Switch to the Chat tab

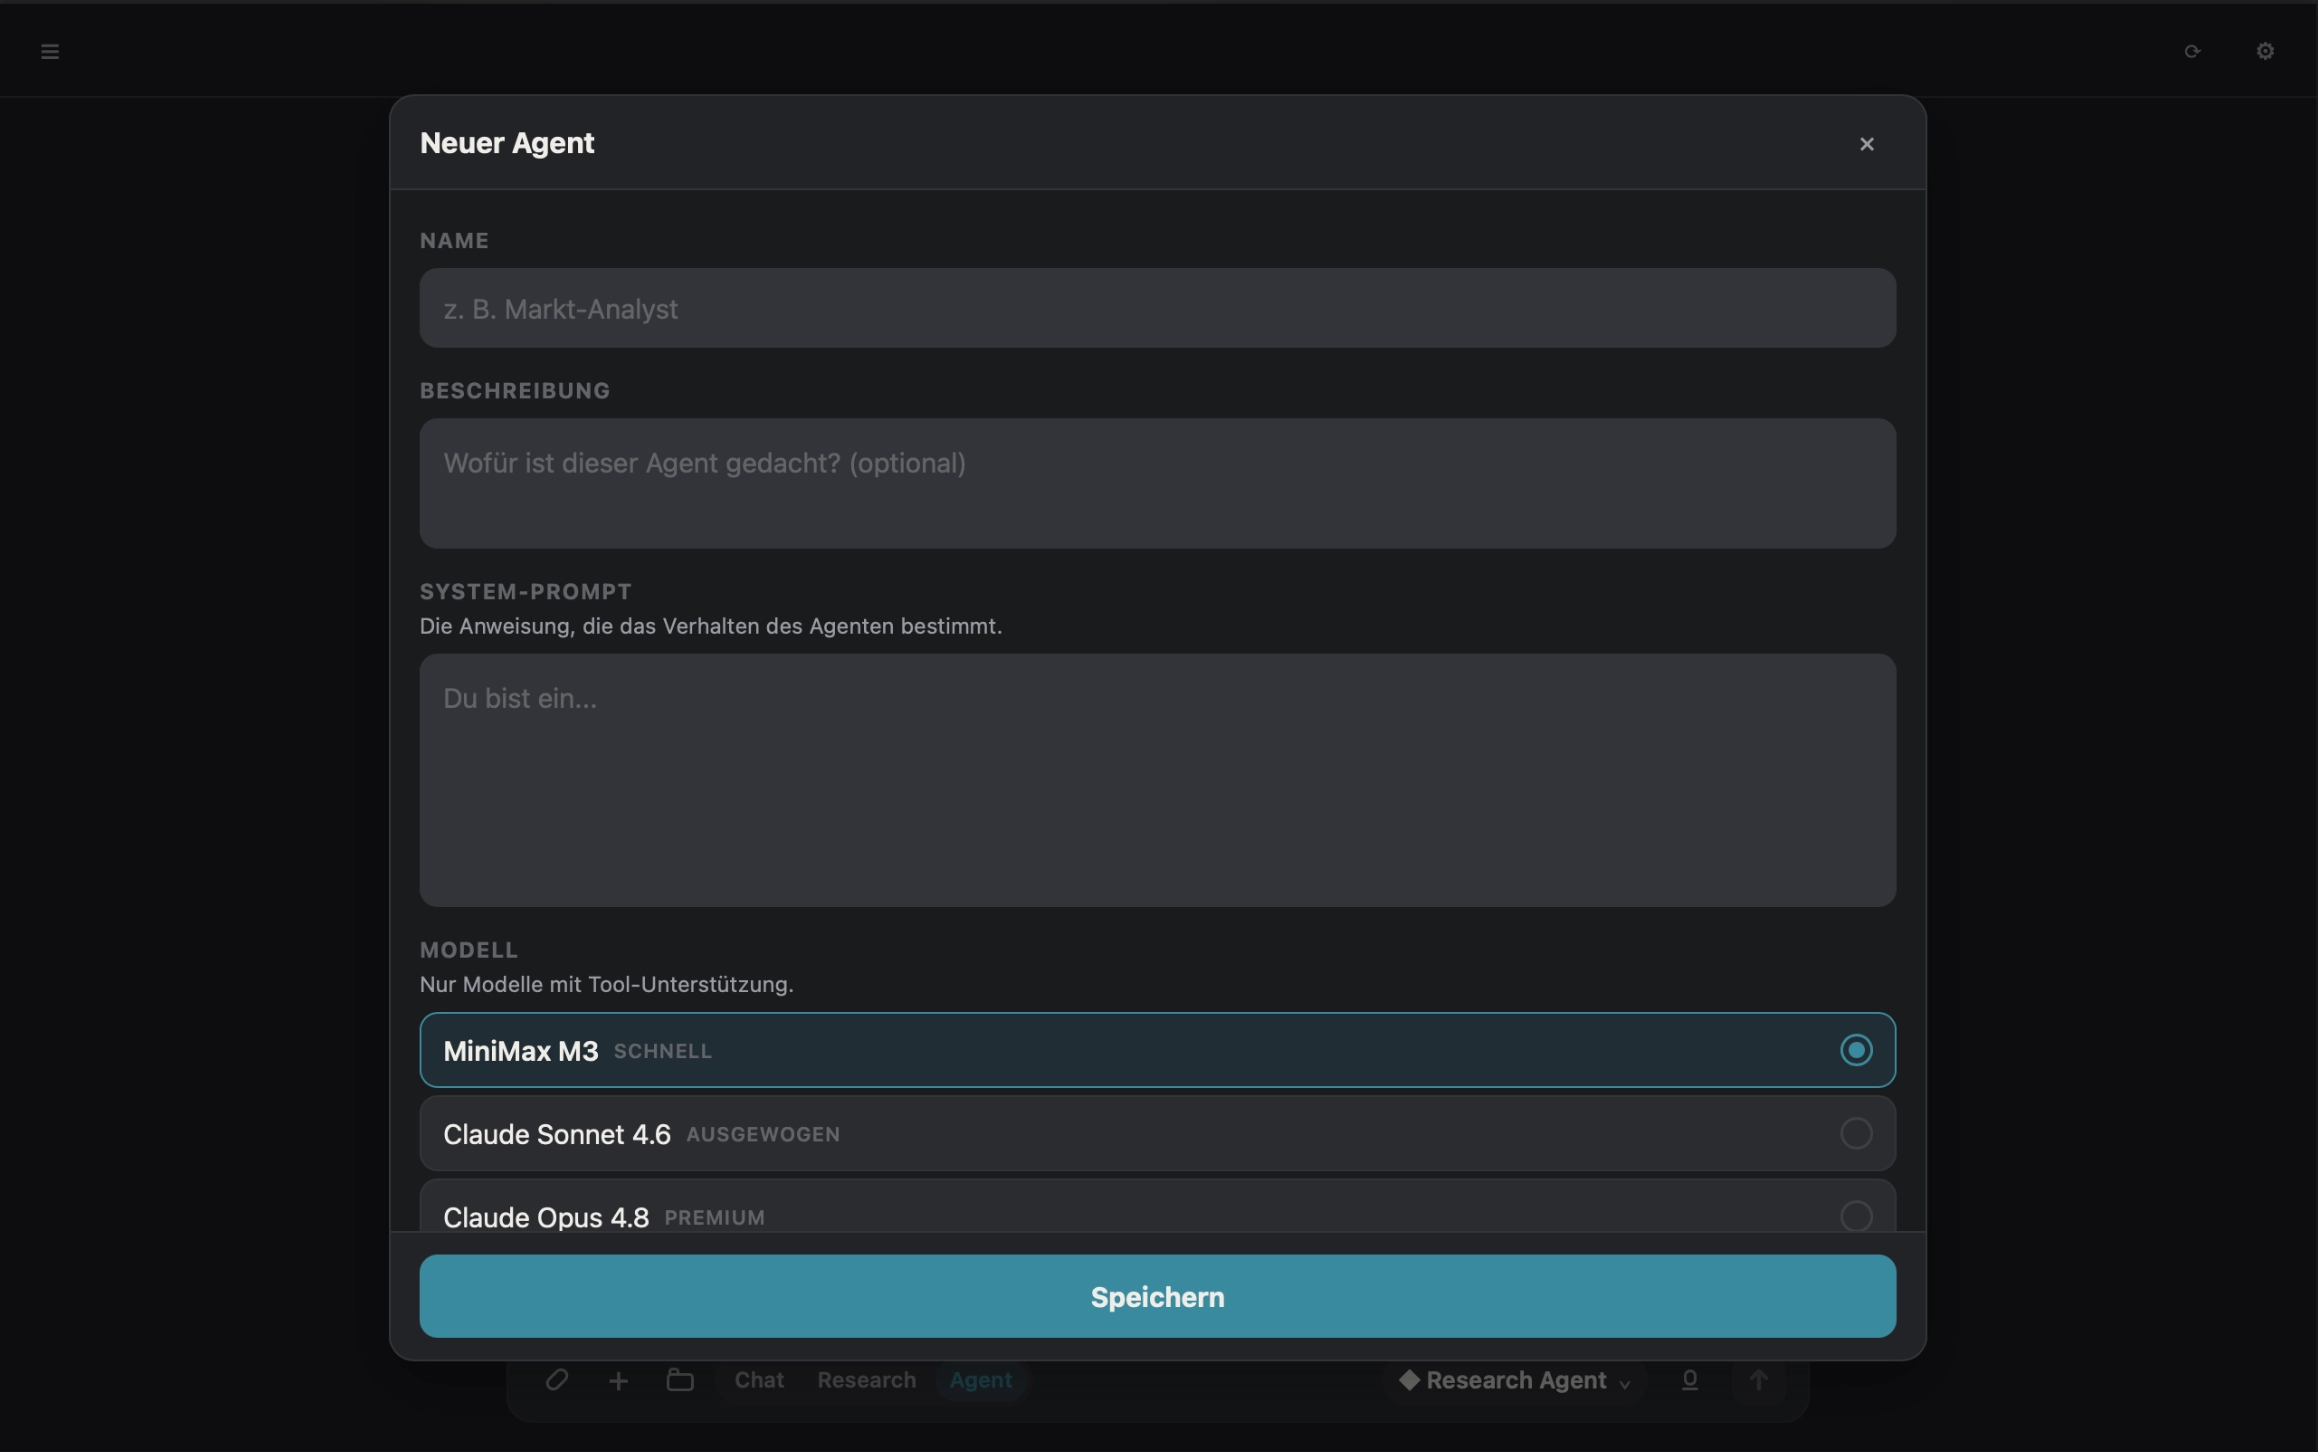[x=759, y=1380]
